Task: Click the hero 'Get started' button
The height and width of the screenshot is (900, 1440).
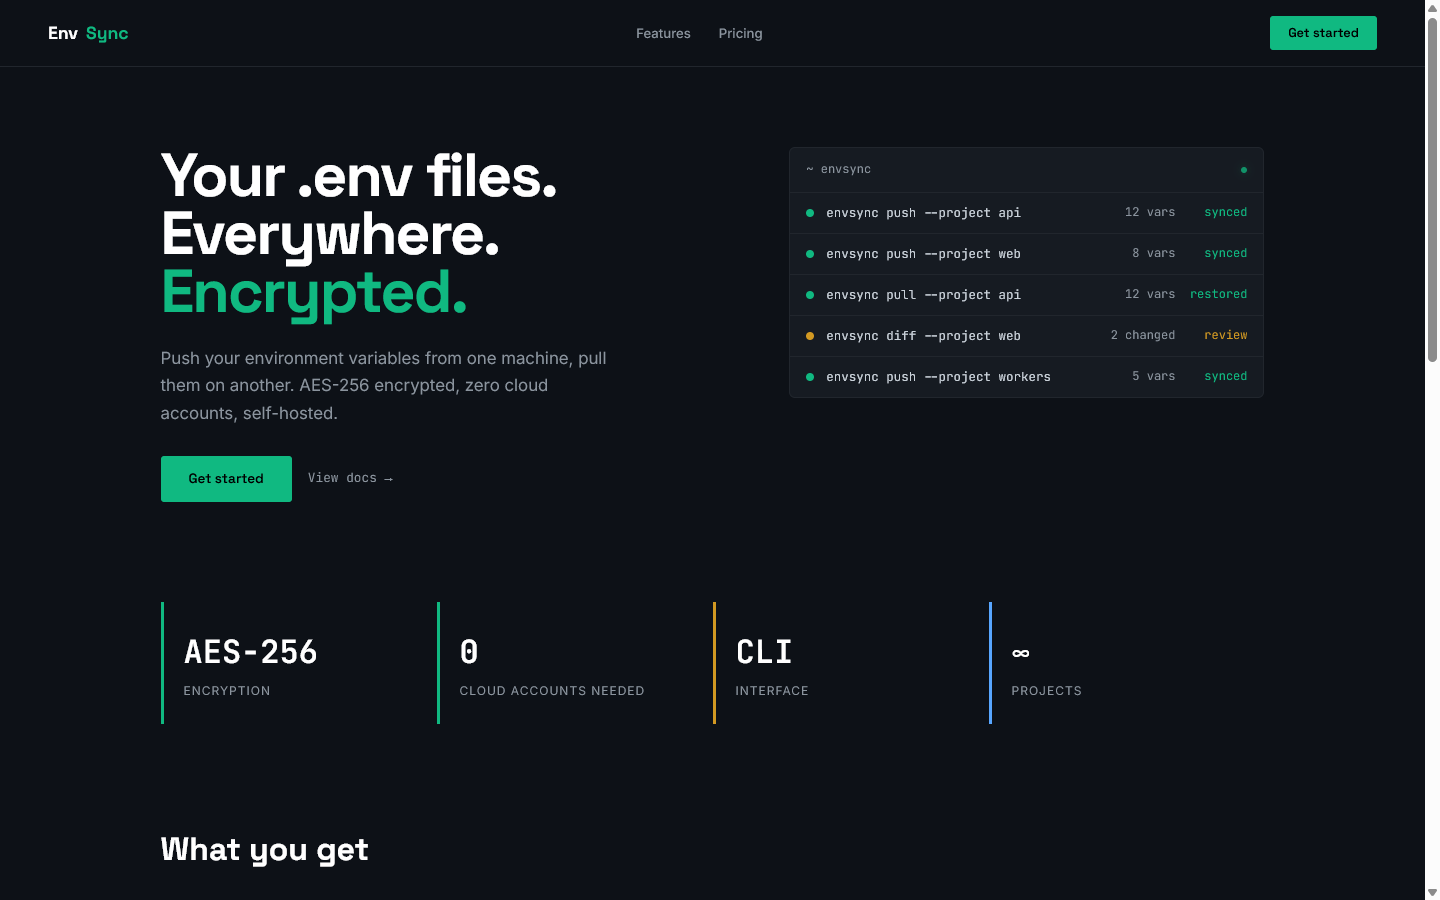Action: pos(226,478)
